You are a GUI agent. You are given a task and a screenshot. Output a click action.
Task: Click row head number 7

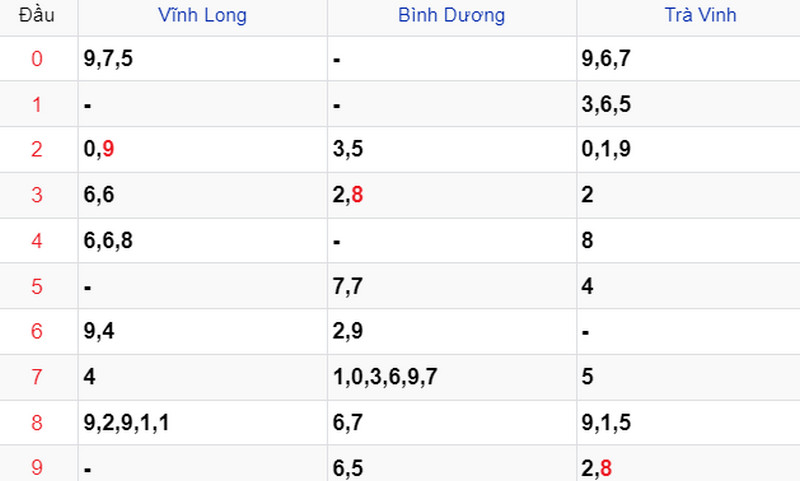[x=37, y=377]
